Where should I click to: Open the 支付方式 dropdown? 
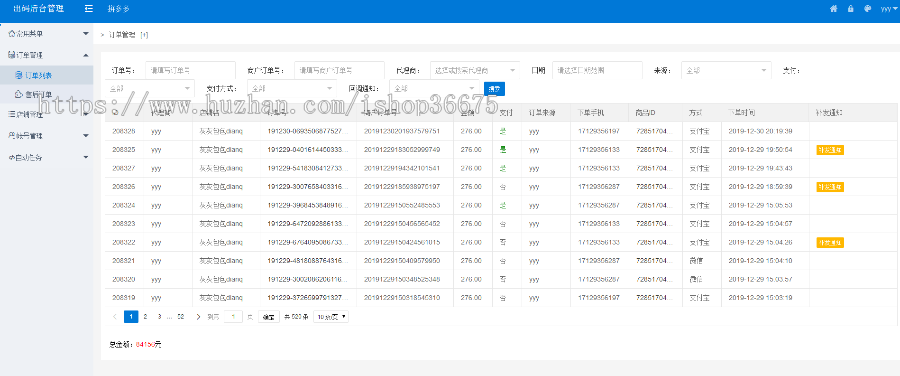[x=292, y=88]
